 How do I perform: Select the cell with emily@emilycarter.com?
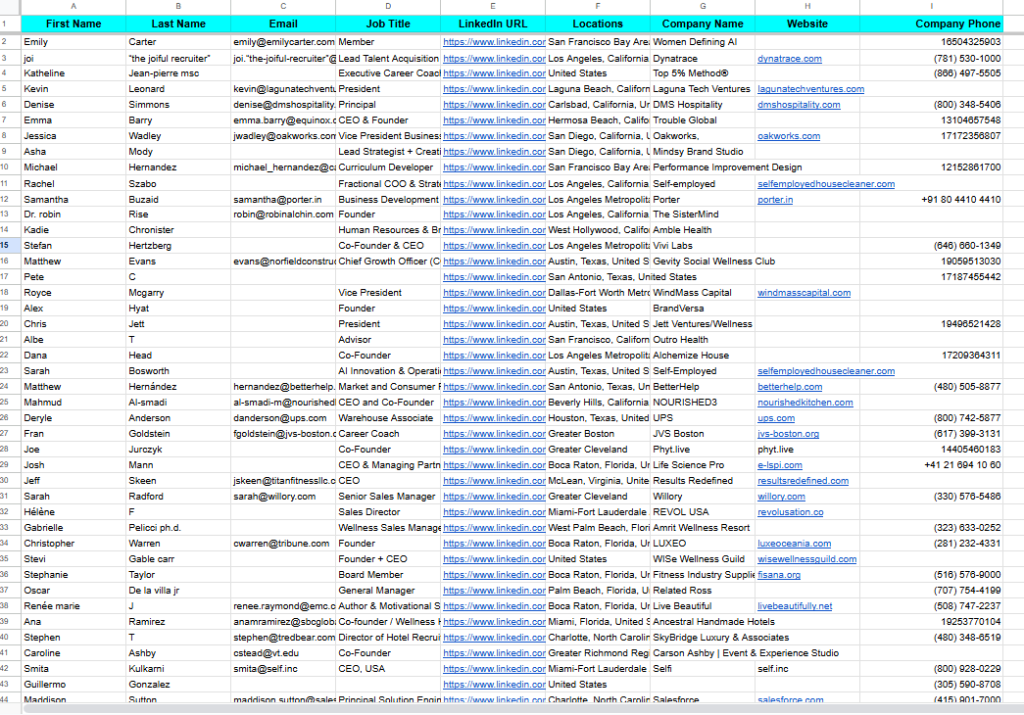pyautogui.click(x=283, y=42)
